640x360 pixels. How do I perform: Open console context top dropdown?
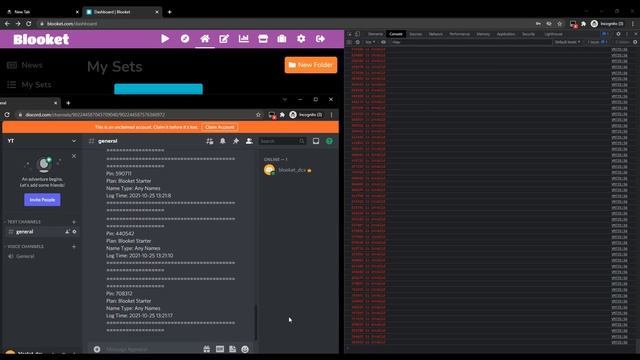370,42
